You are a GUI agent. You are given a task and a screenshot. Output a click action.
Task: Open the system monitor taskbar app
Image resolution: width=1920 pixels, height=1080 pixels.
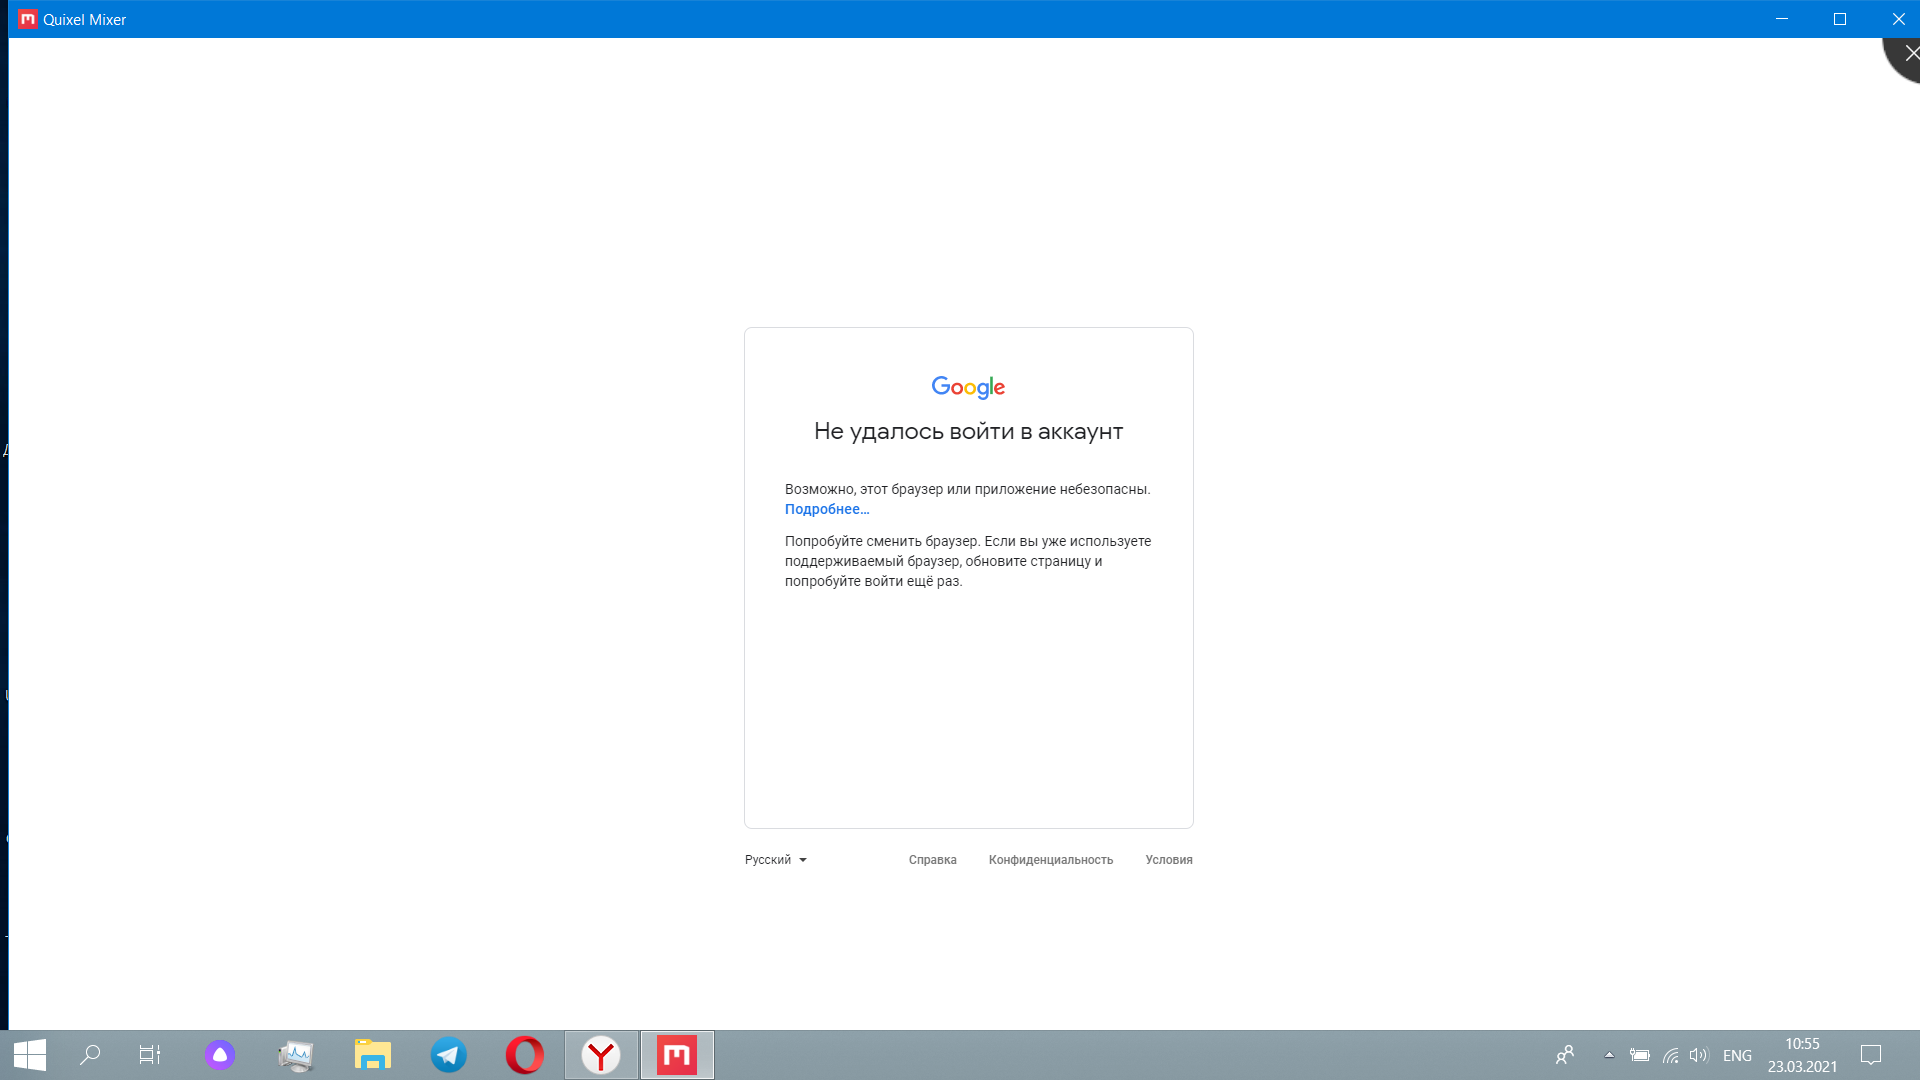(296, 1055)
